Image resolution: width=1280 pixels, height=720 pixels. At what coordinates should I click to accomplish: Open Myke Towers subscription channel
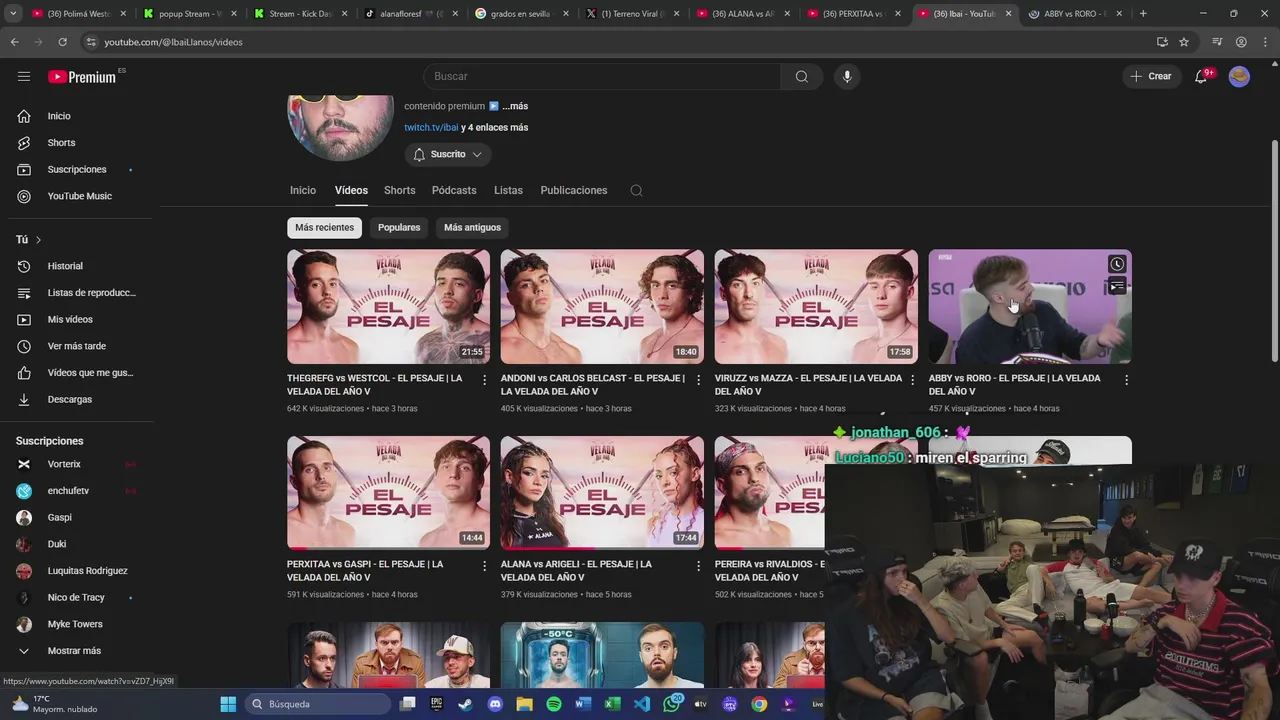tap(76, 624)
